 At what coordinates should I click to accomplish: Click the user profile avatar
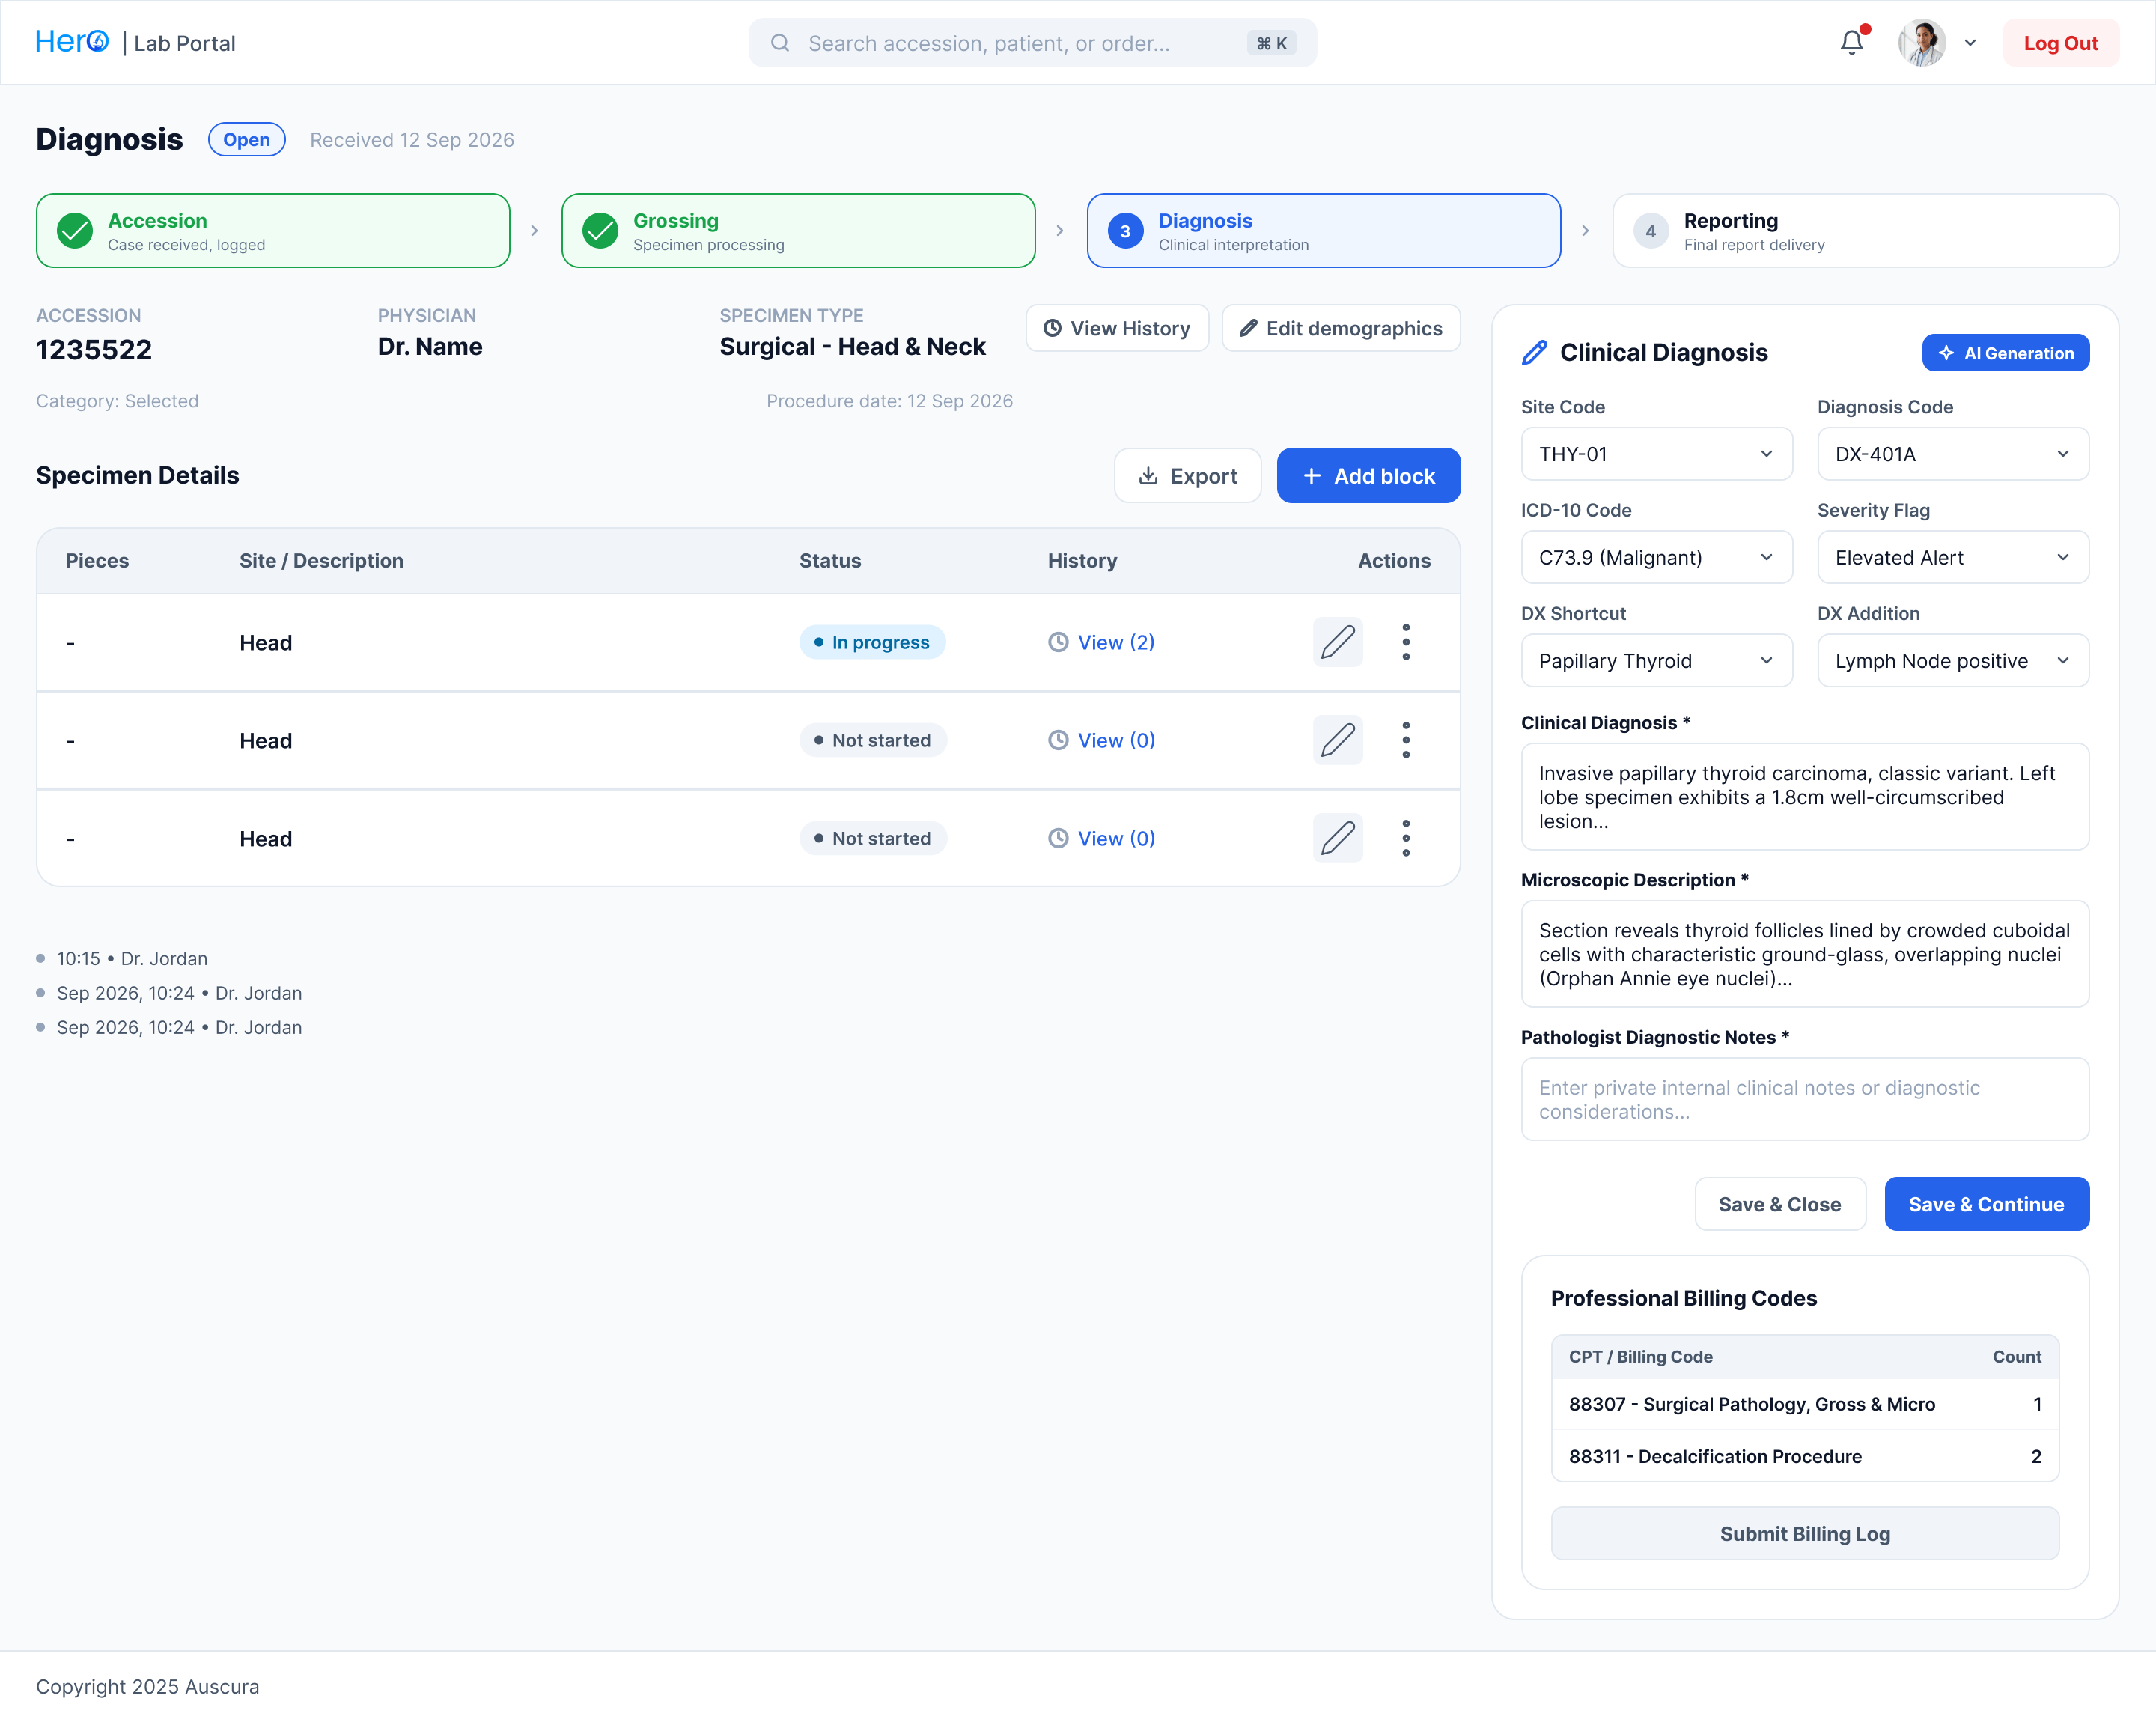pos(1921,43)
